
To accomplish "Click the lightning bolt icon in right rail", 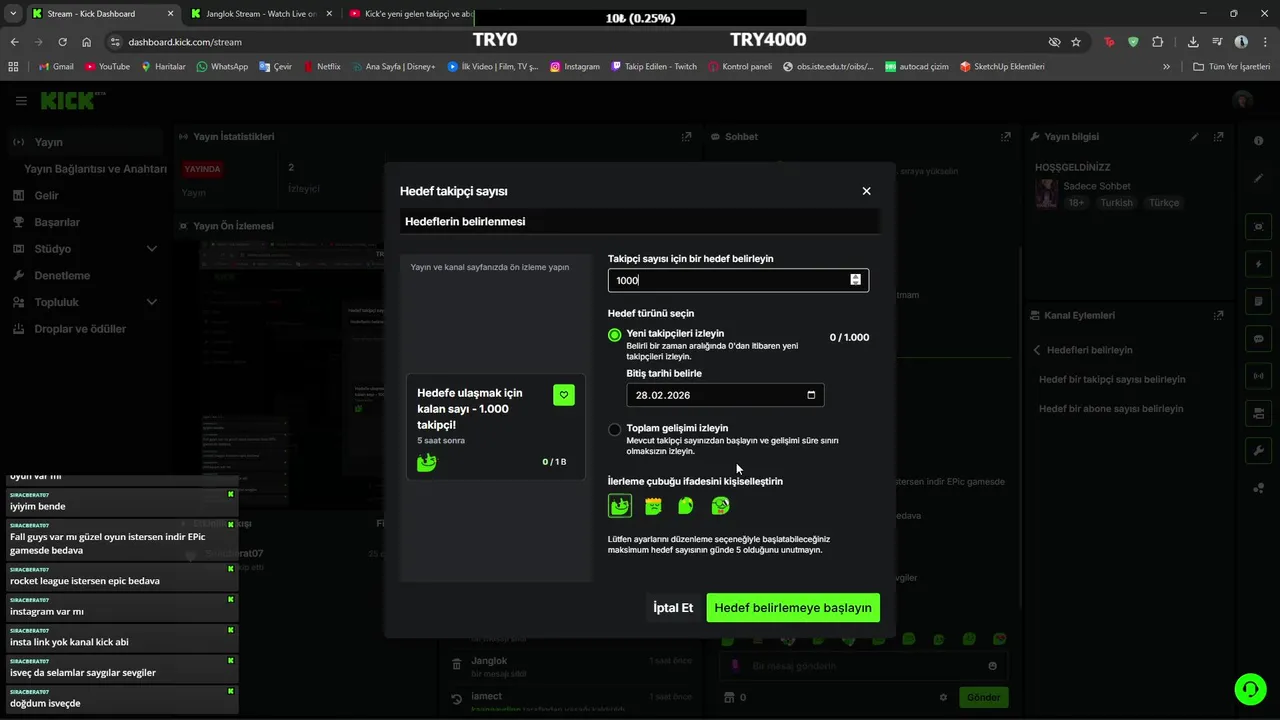I will pos(1258,264).
